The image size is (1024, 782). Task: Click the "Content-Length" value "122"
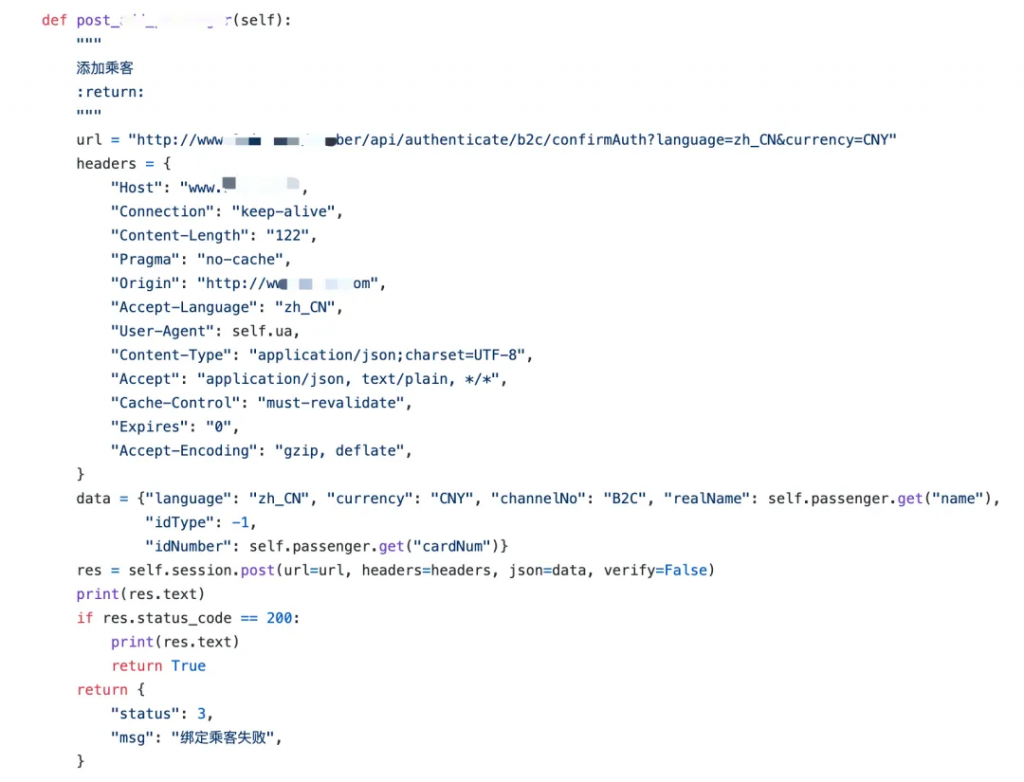click(x=287, y=236)
